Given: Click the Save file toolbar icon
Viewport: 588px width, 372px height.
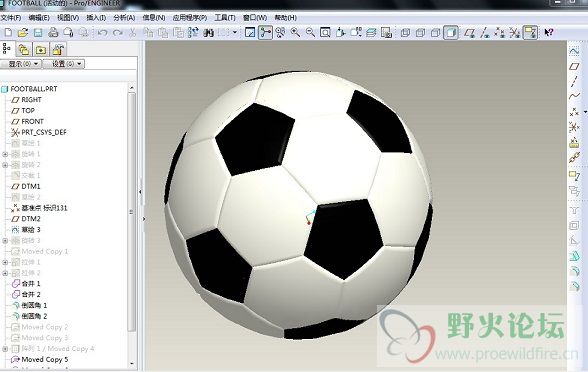Looking at the screenshot, I should click(38, 33).
